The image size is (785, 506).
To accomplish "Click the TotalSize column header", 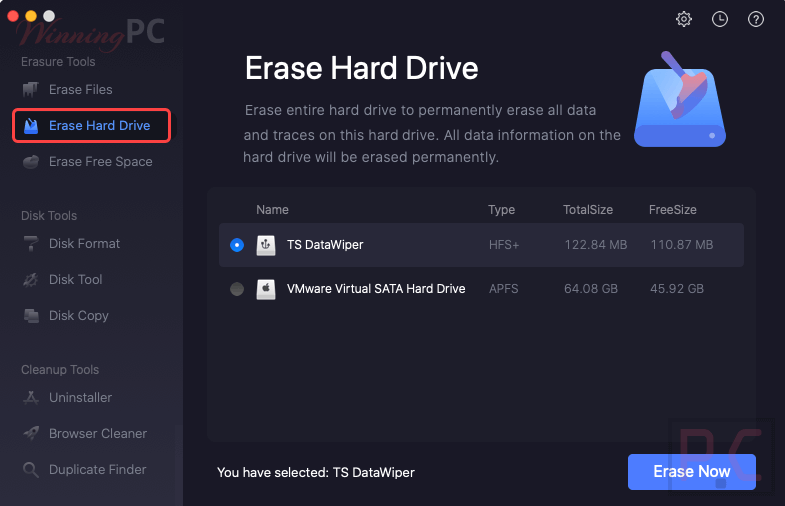I will coord(588,210).
